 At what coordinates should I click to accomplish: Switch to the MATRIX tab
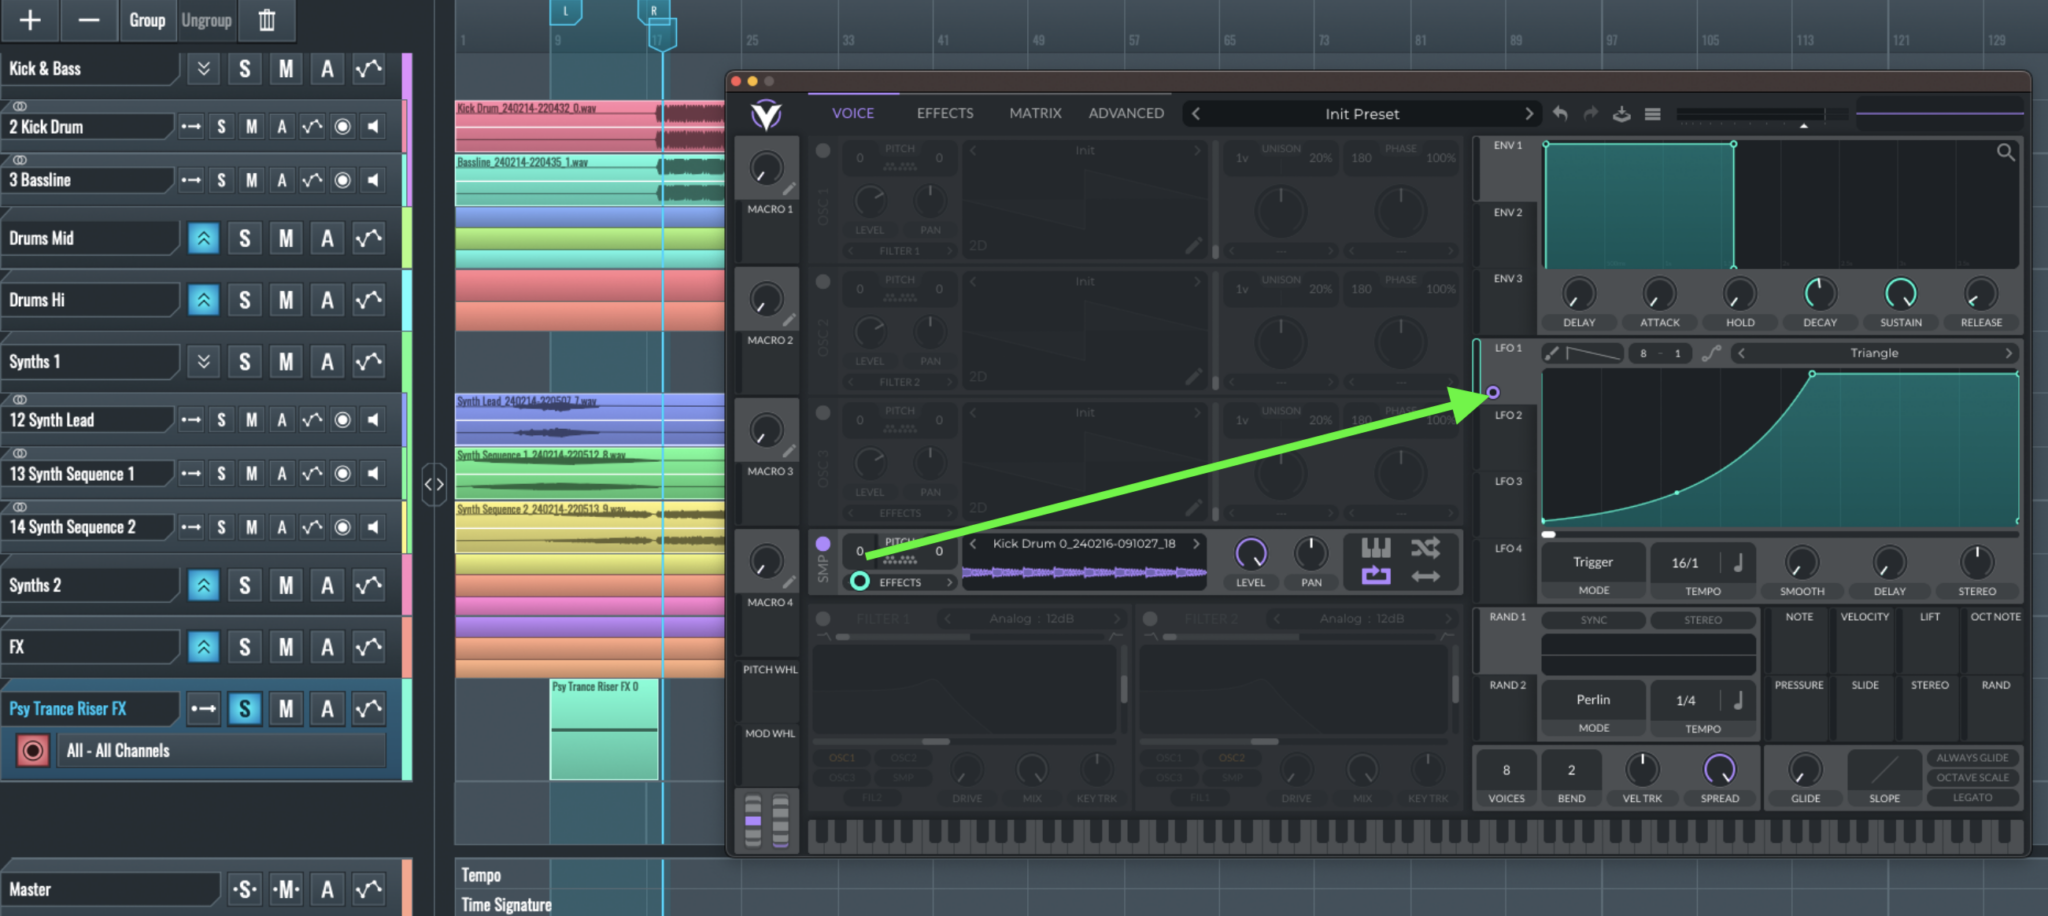[1035, 113]
